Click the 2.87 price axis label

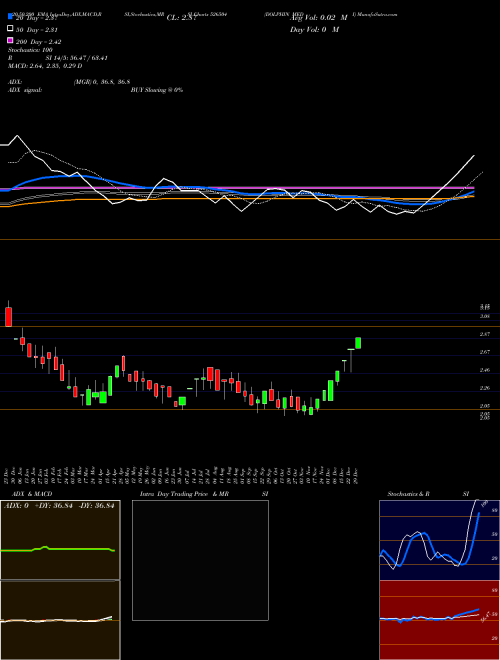(x=484, y=334)
